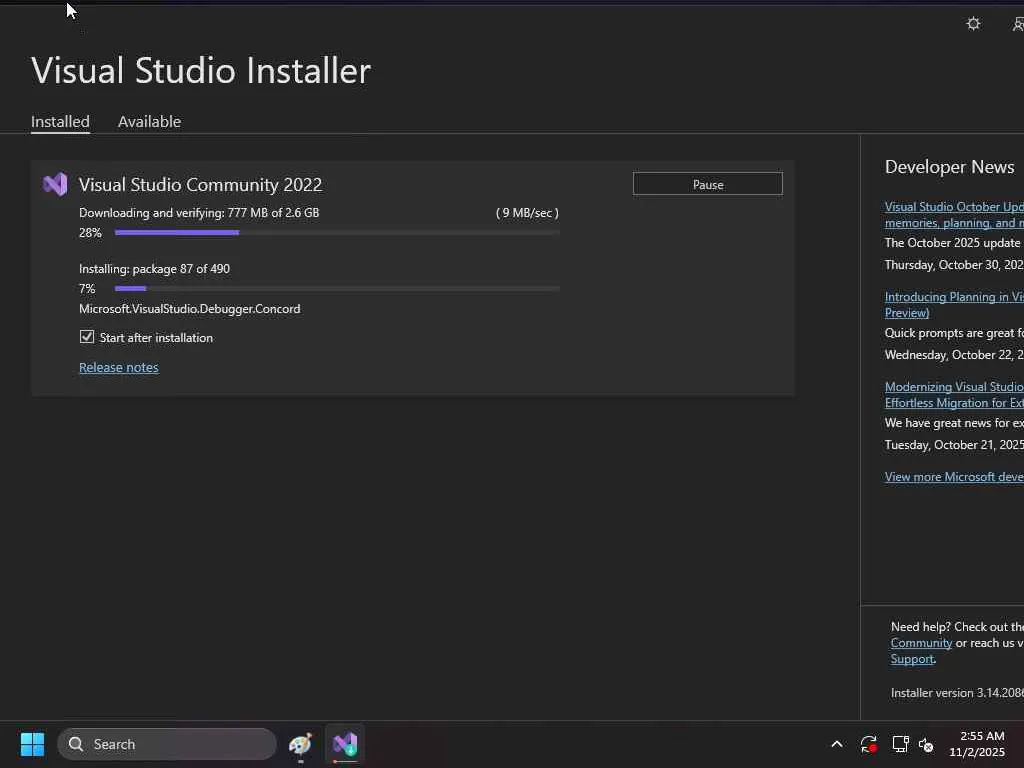Click the Tuesday, October 21 date text
Image resolution: width=1024 pixels, height=768 pixels.
tap(954, 445)
